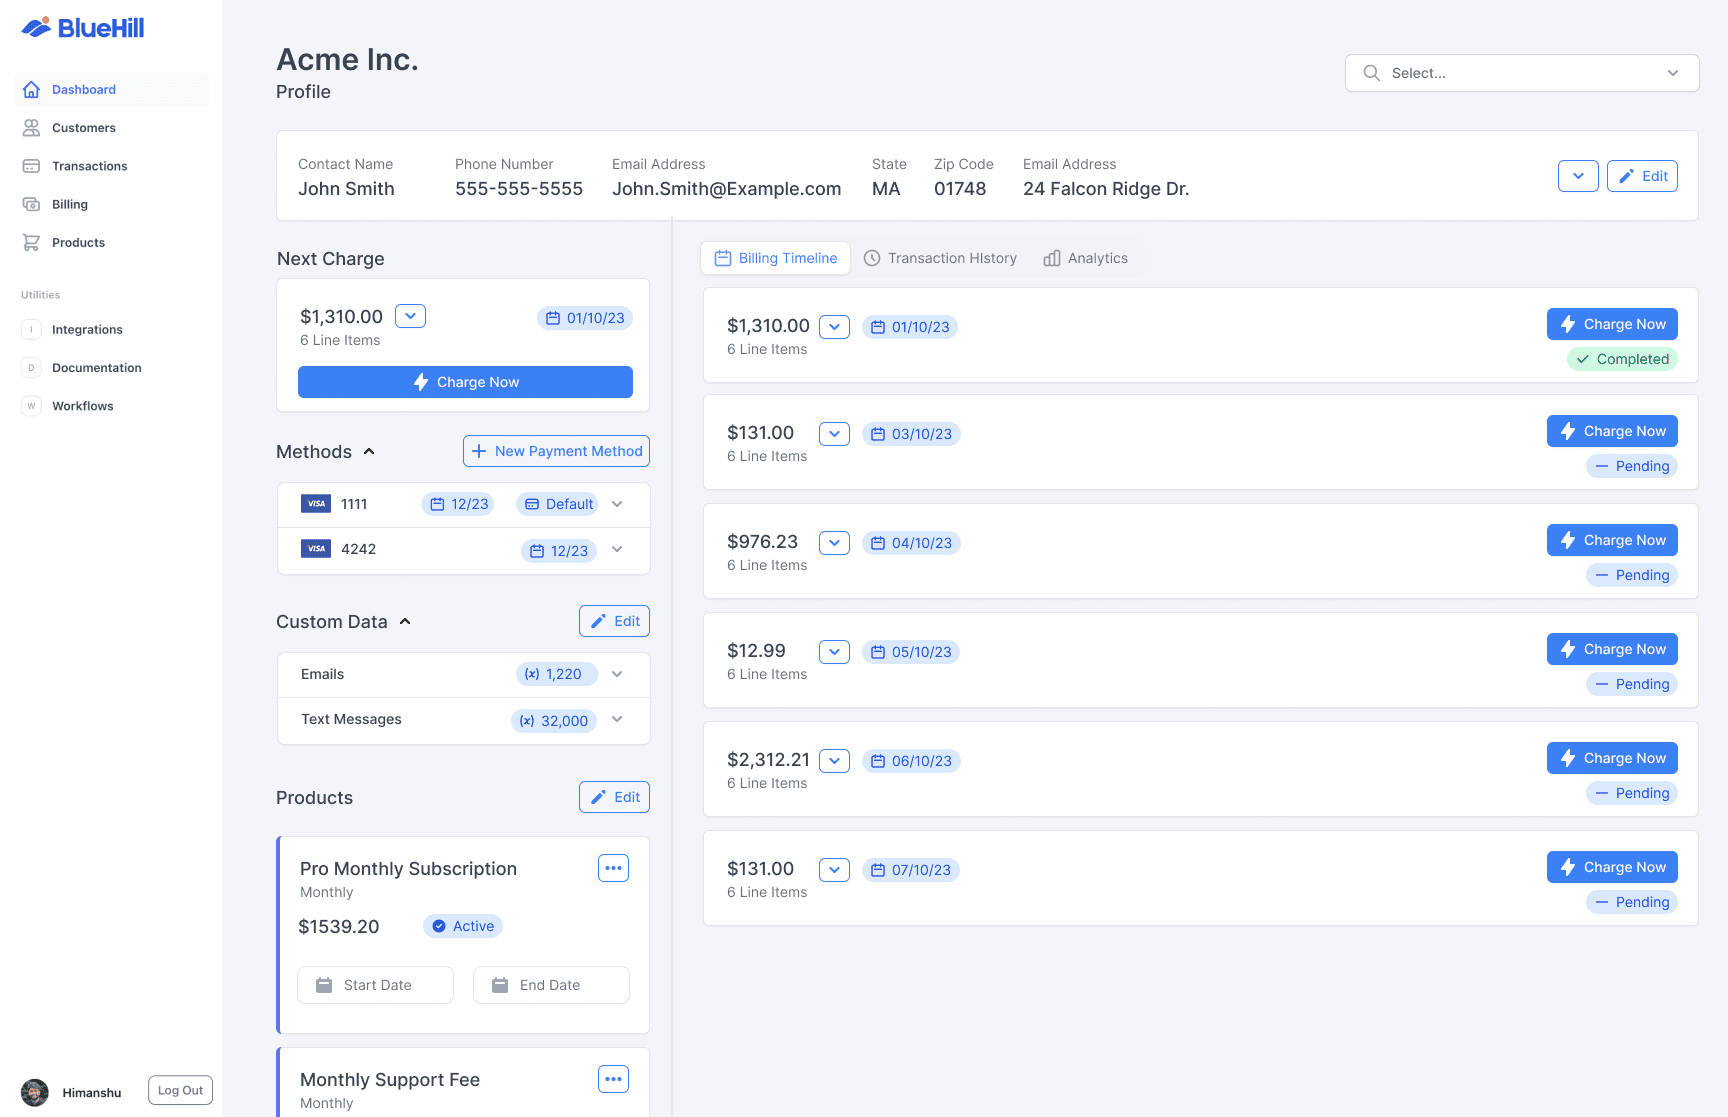
Task: Click the New Payment Method button
Action: [556, 451]
